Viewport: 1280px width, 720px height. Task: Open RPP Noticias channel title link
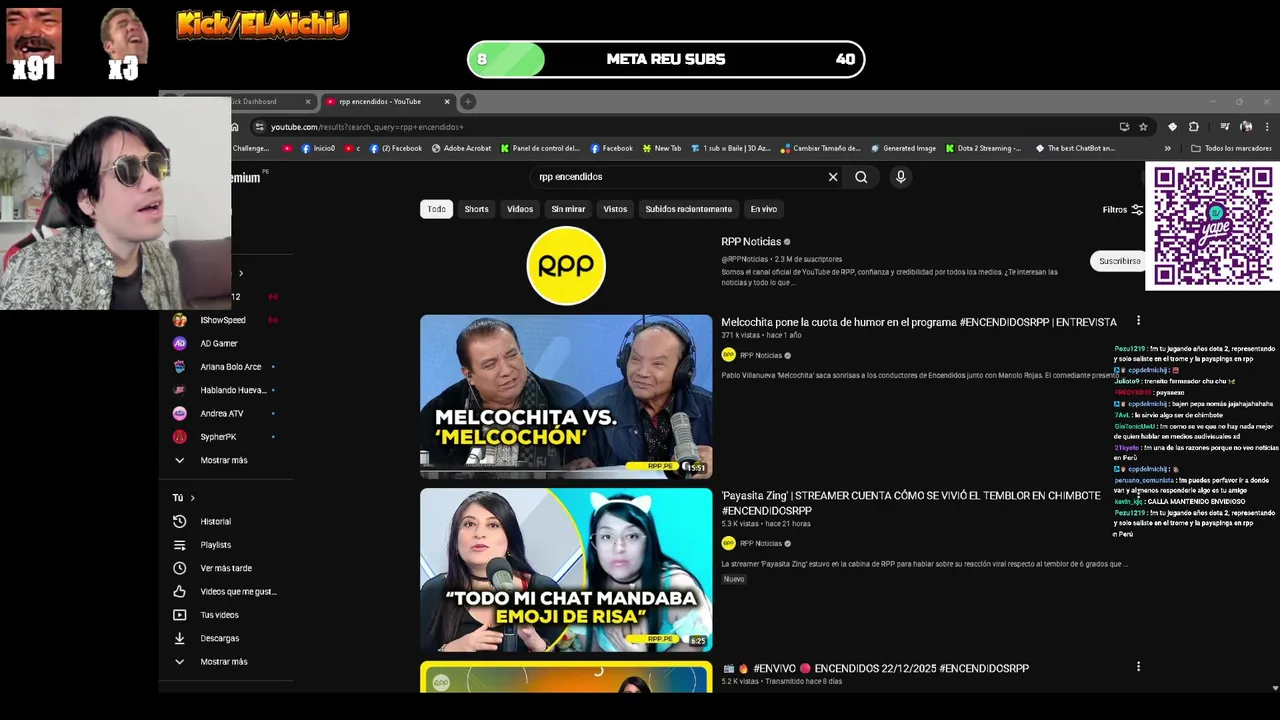pyautogui.click(x=751, y=242)
